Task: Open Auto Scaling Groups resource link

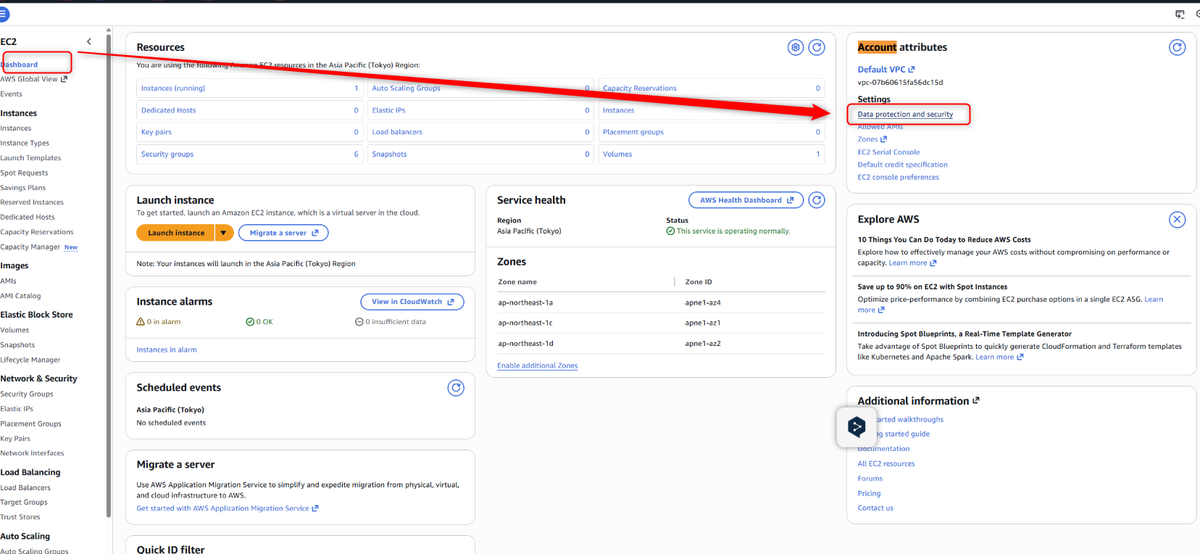Action: pyautogui.click(x=405, y=88)
